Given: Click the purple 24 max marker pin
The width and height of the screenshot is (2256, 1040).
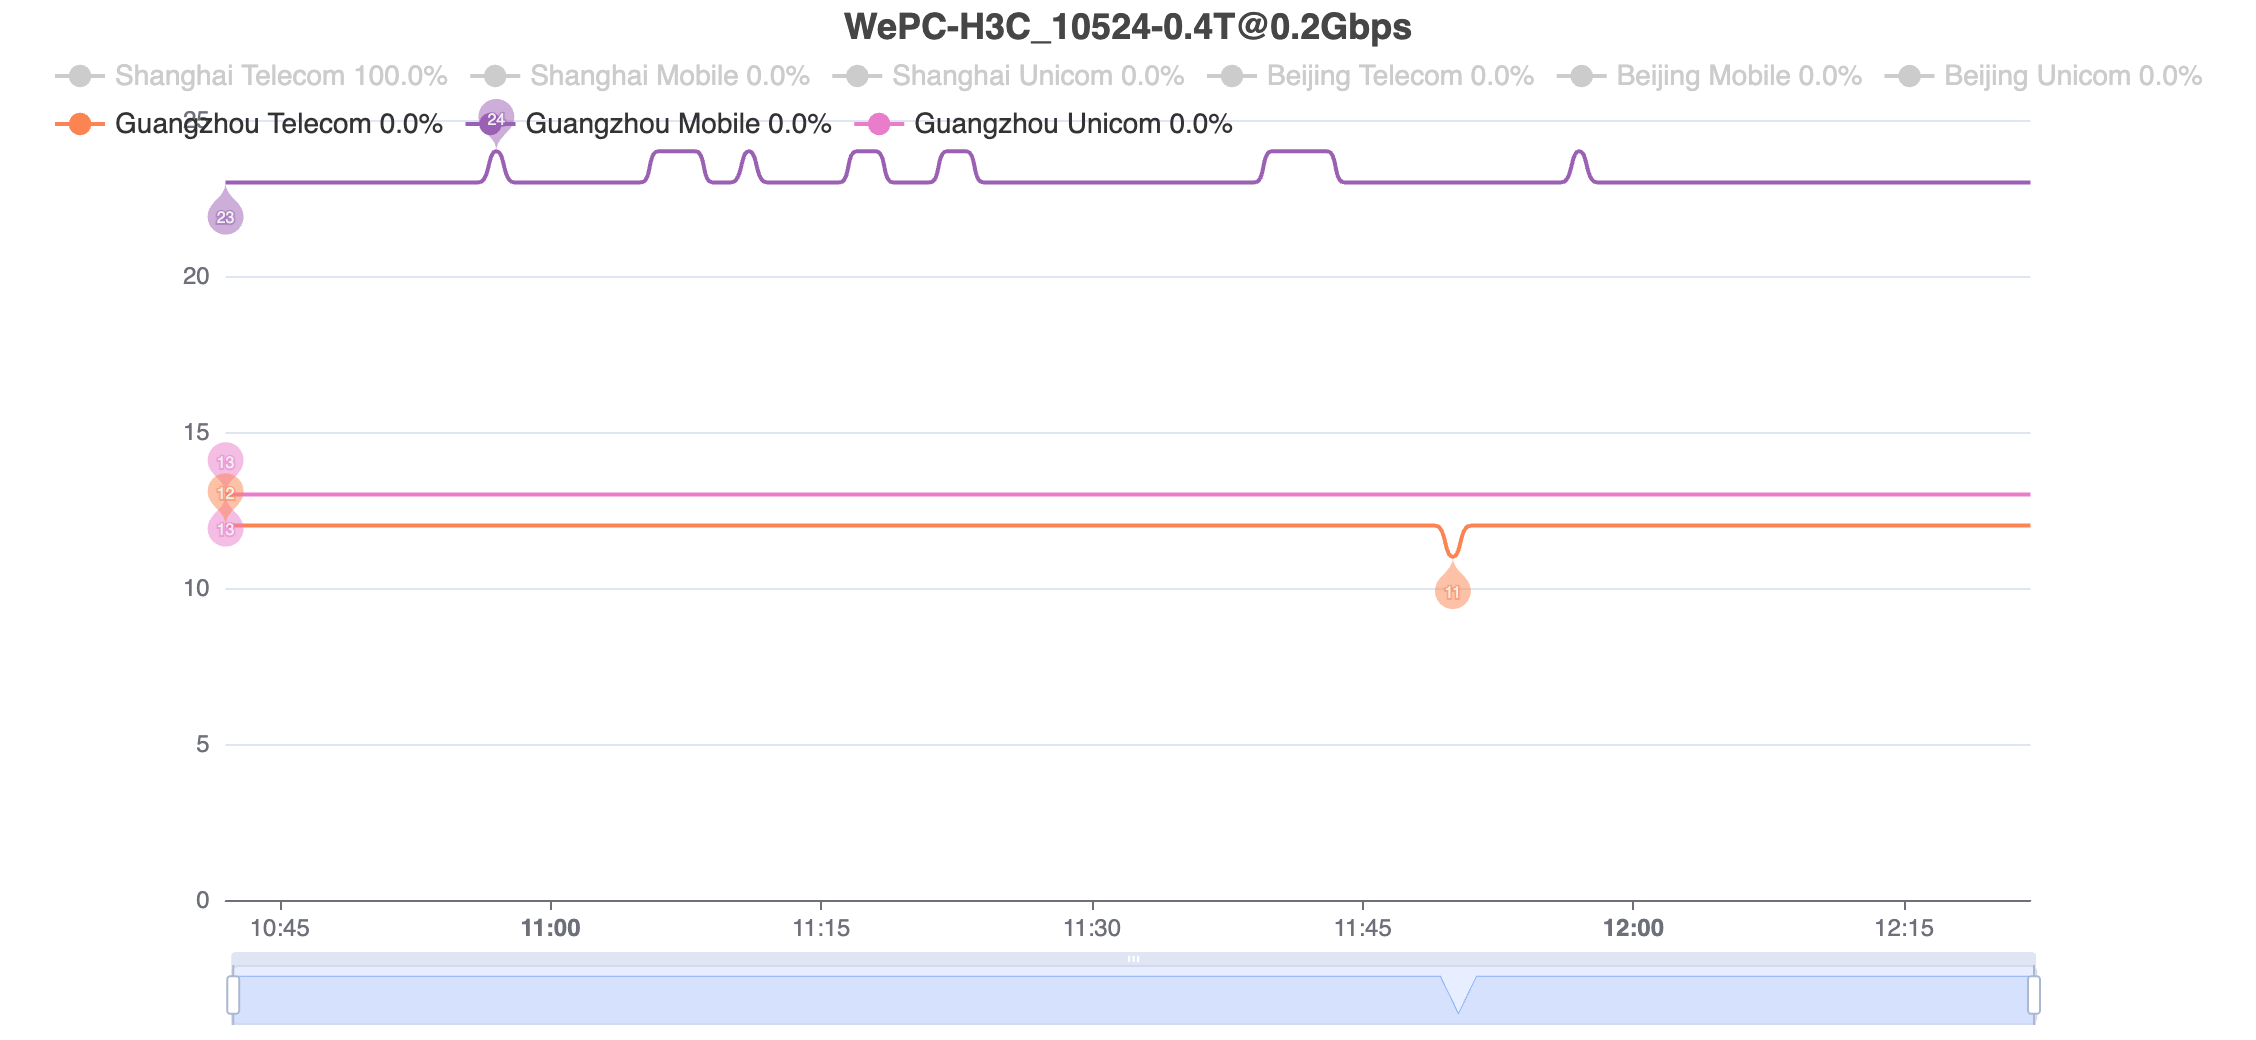Looking at the screenshot, I should [x=496, y=120].
